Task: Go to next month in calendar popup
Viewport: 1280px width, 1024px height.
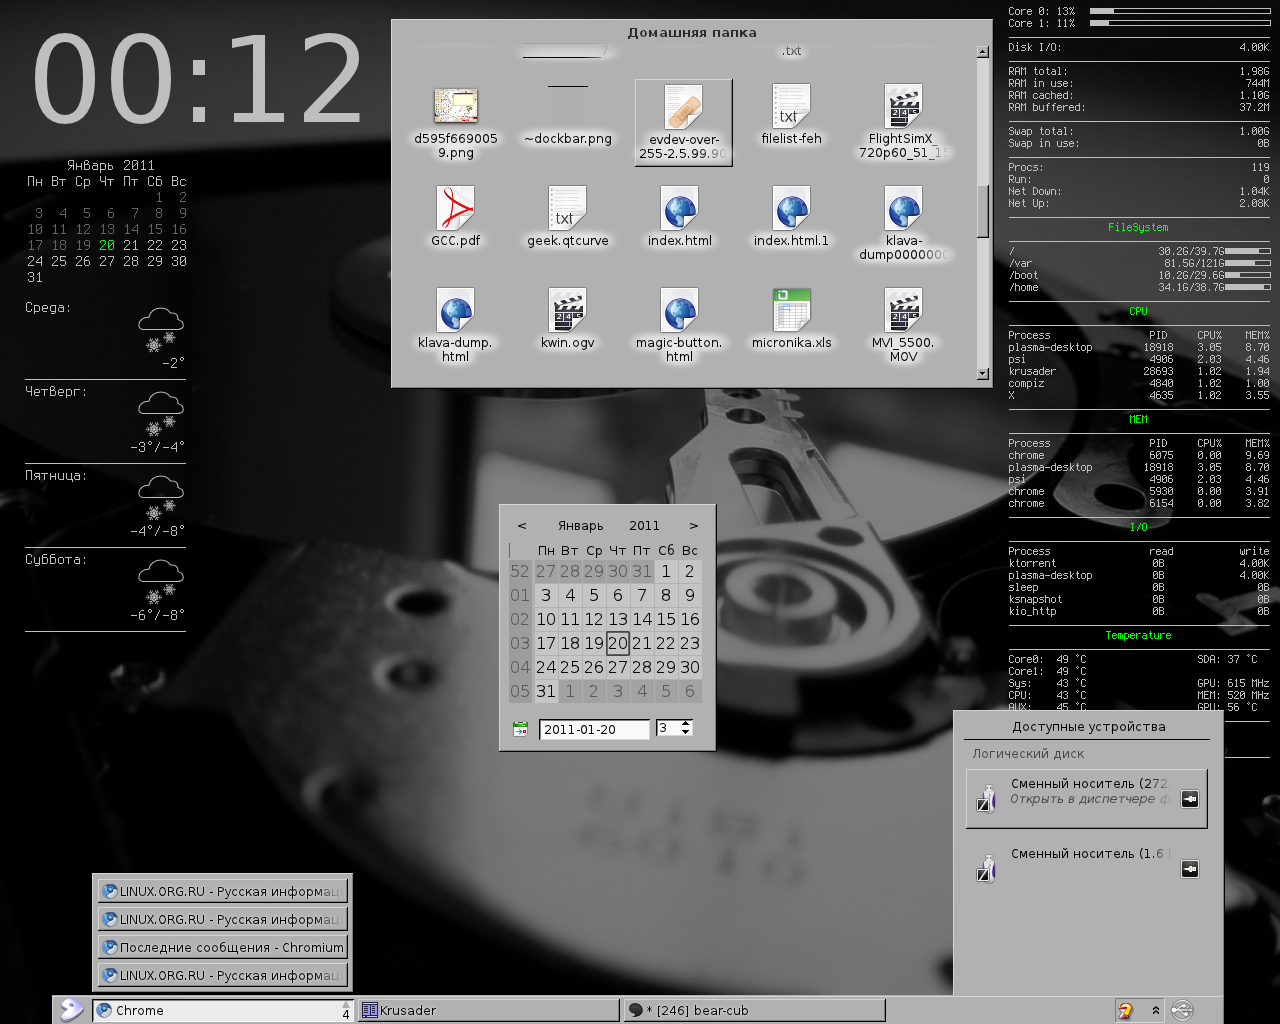Action: [x=693, y=526]
